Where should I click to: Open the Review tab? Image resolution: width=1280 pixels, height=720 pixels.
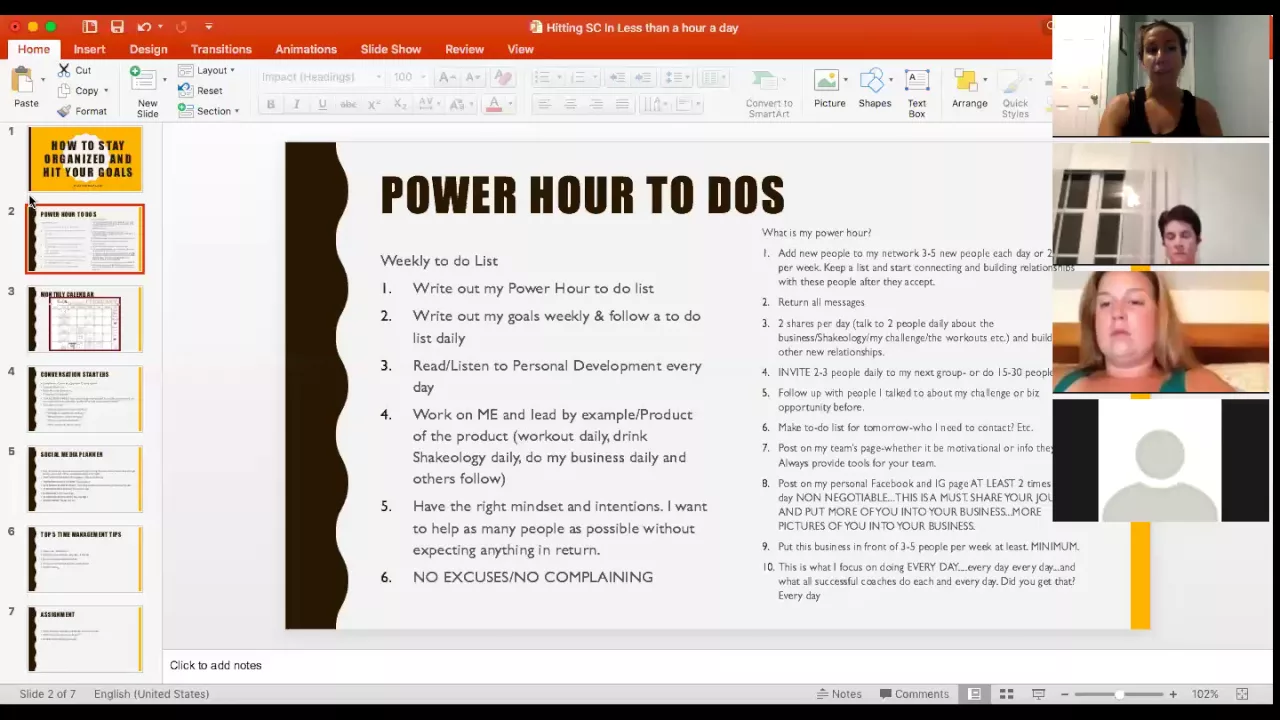coord(464,49)
